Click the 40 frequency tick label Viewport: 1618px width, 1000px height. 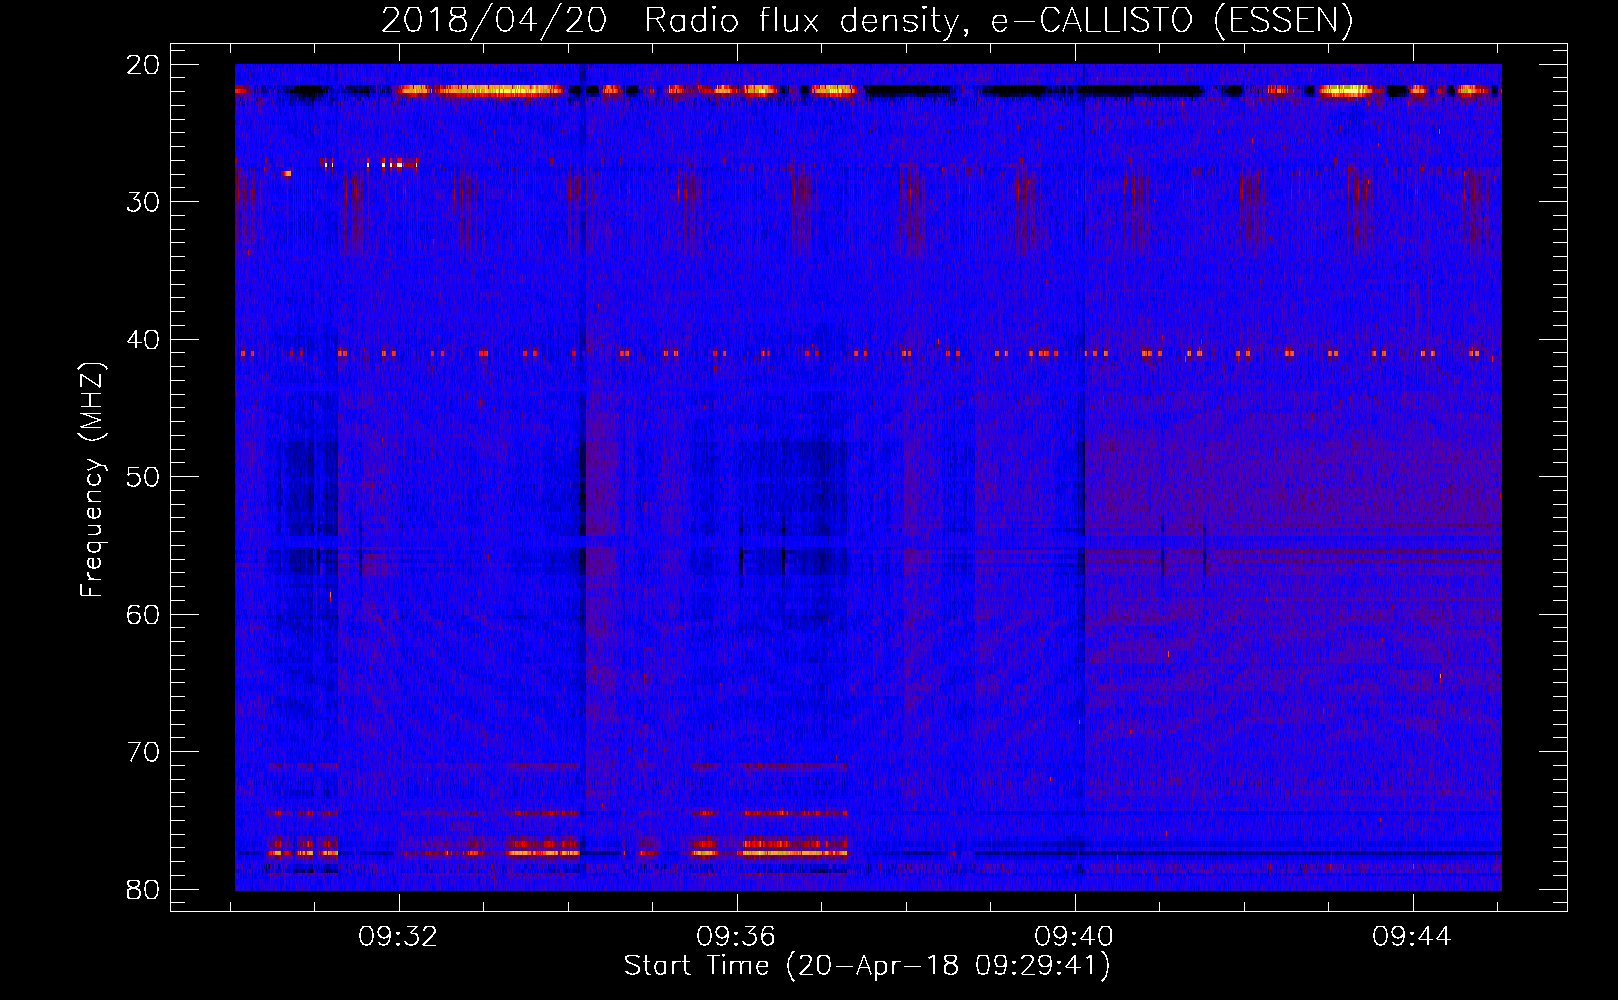coord(144,340)
